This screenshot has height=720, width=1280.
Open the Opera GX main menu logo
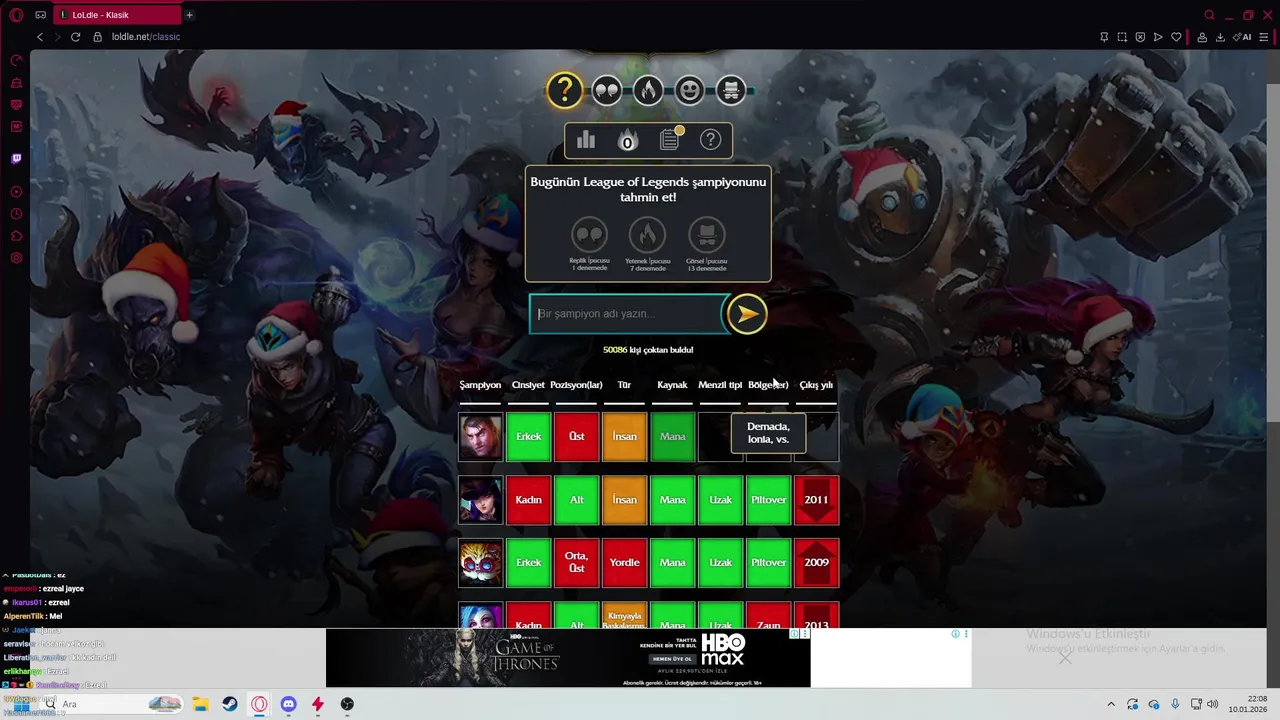click(16, 15)
